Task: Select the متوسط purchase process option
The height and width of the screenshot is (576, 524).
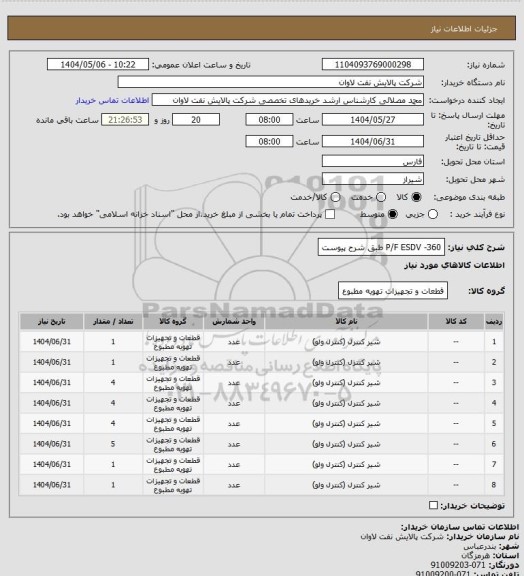Action: coord(393,214)
